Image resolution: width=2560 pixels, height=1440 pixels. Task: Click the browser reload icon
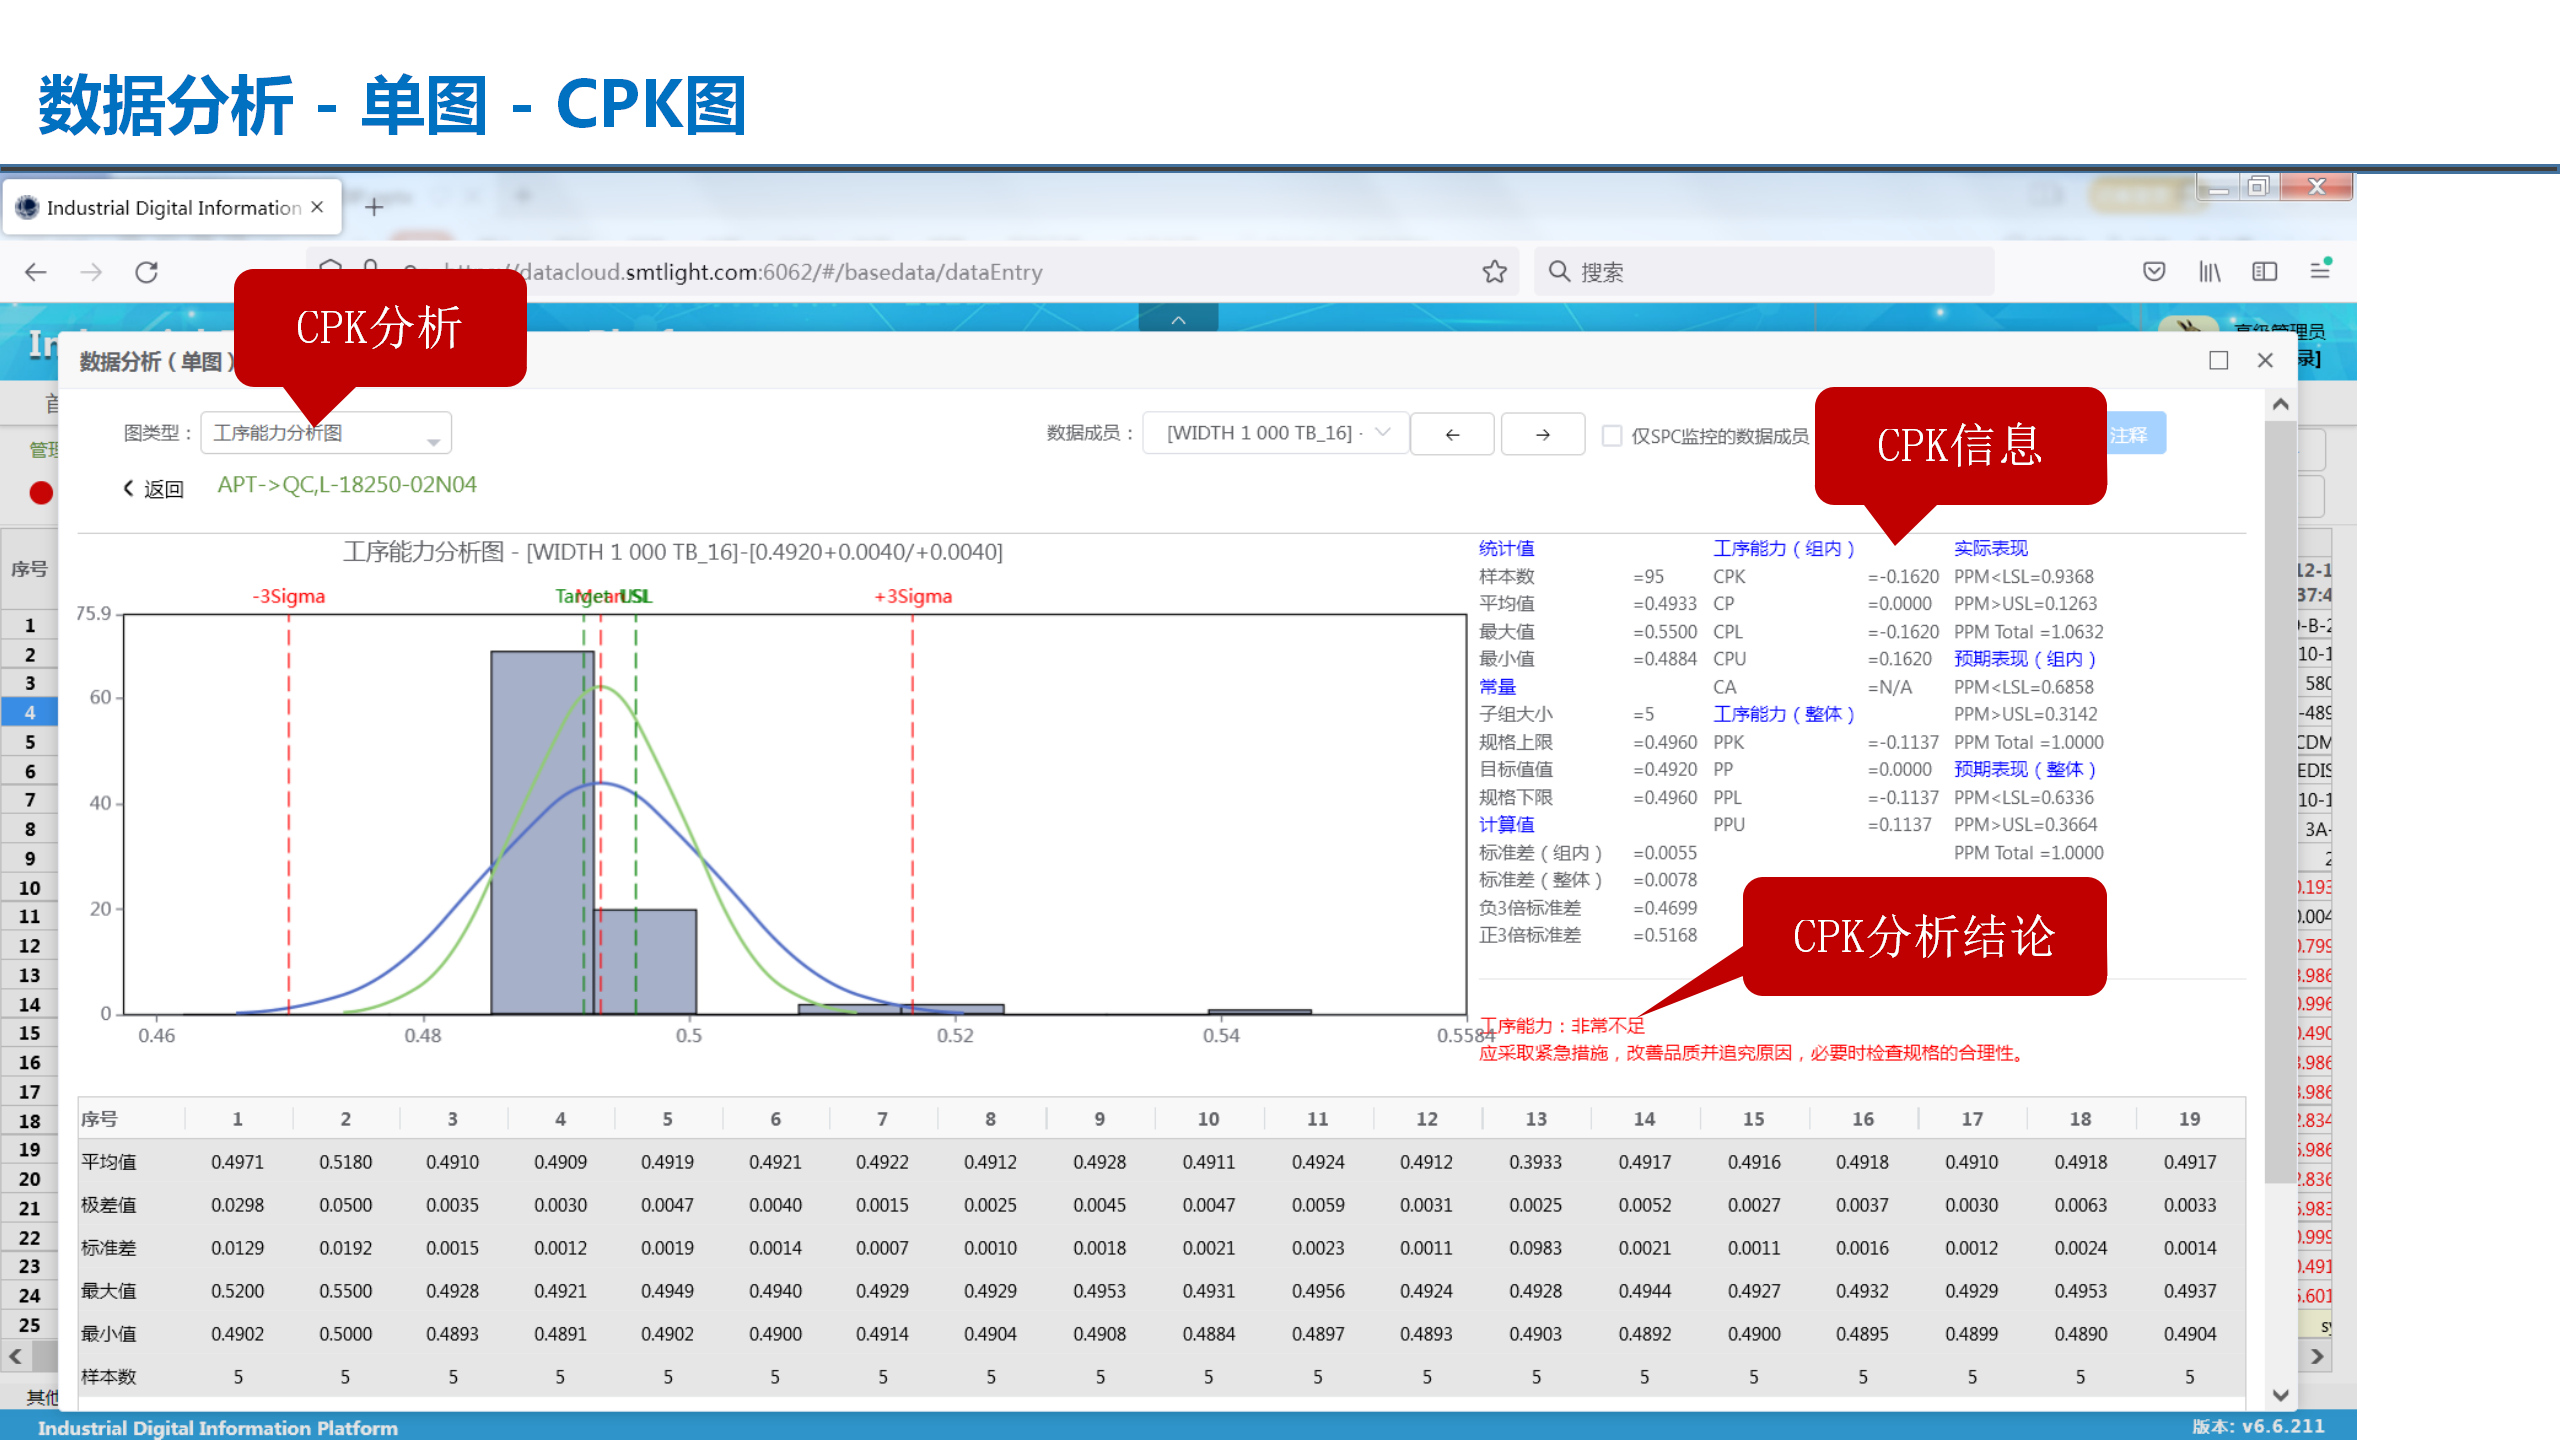point(147,272)
